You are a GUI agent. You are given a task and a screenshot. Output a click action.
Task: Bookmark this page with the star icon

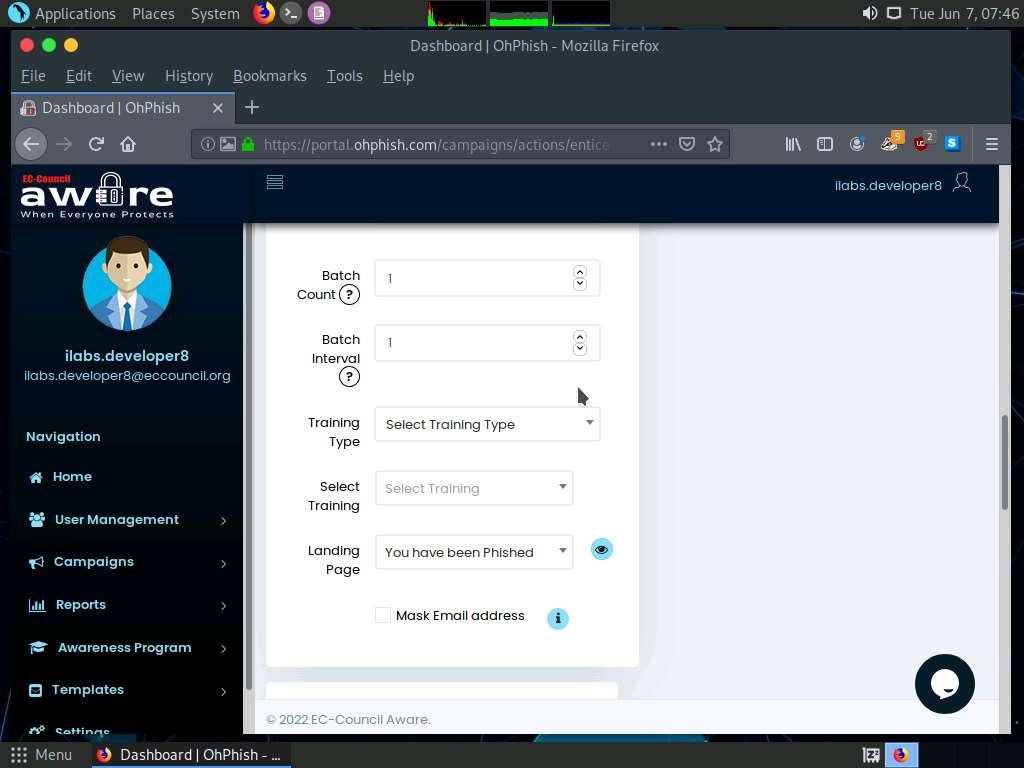pos(715,144)
